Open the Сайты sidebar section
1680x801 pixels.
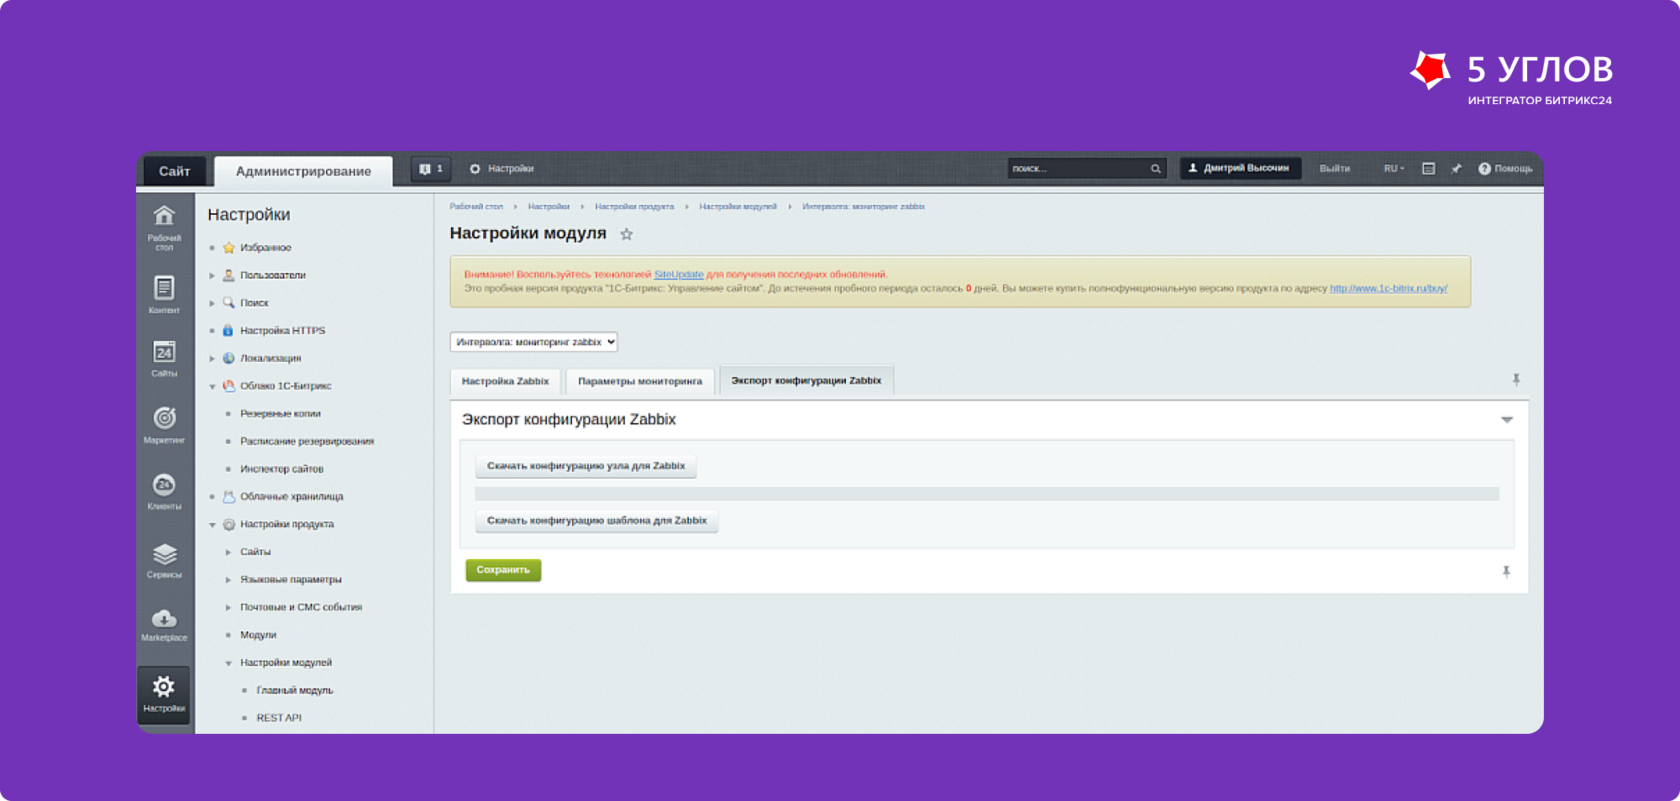click(164, 359)
